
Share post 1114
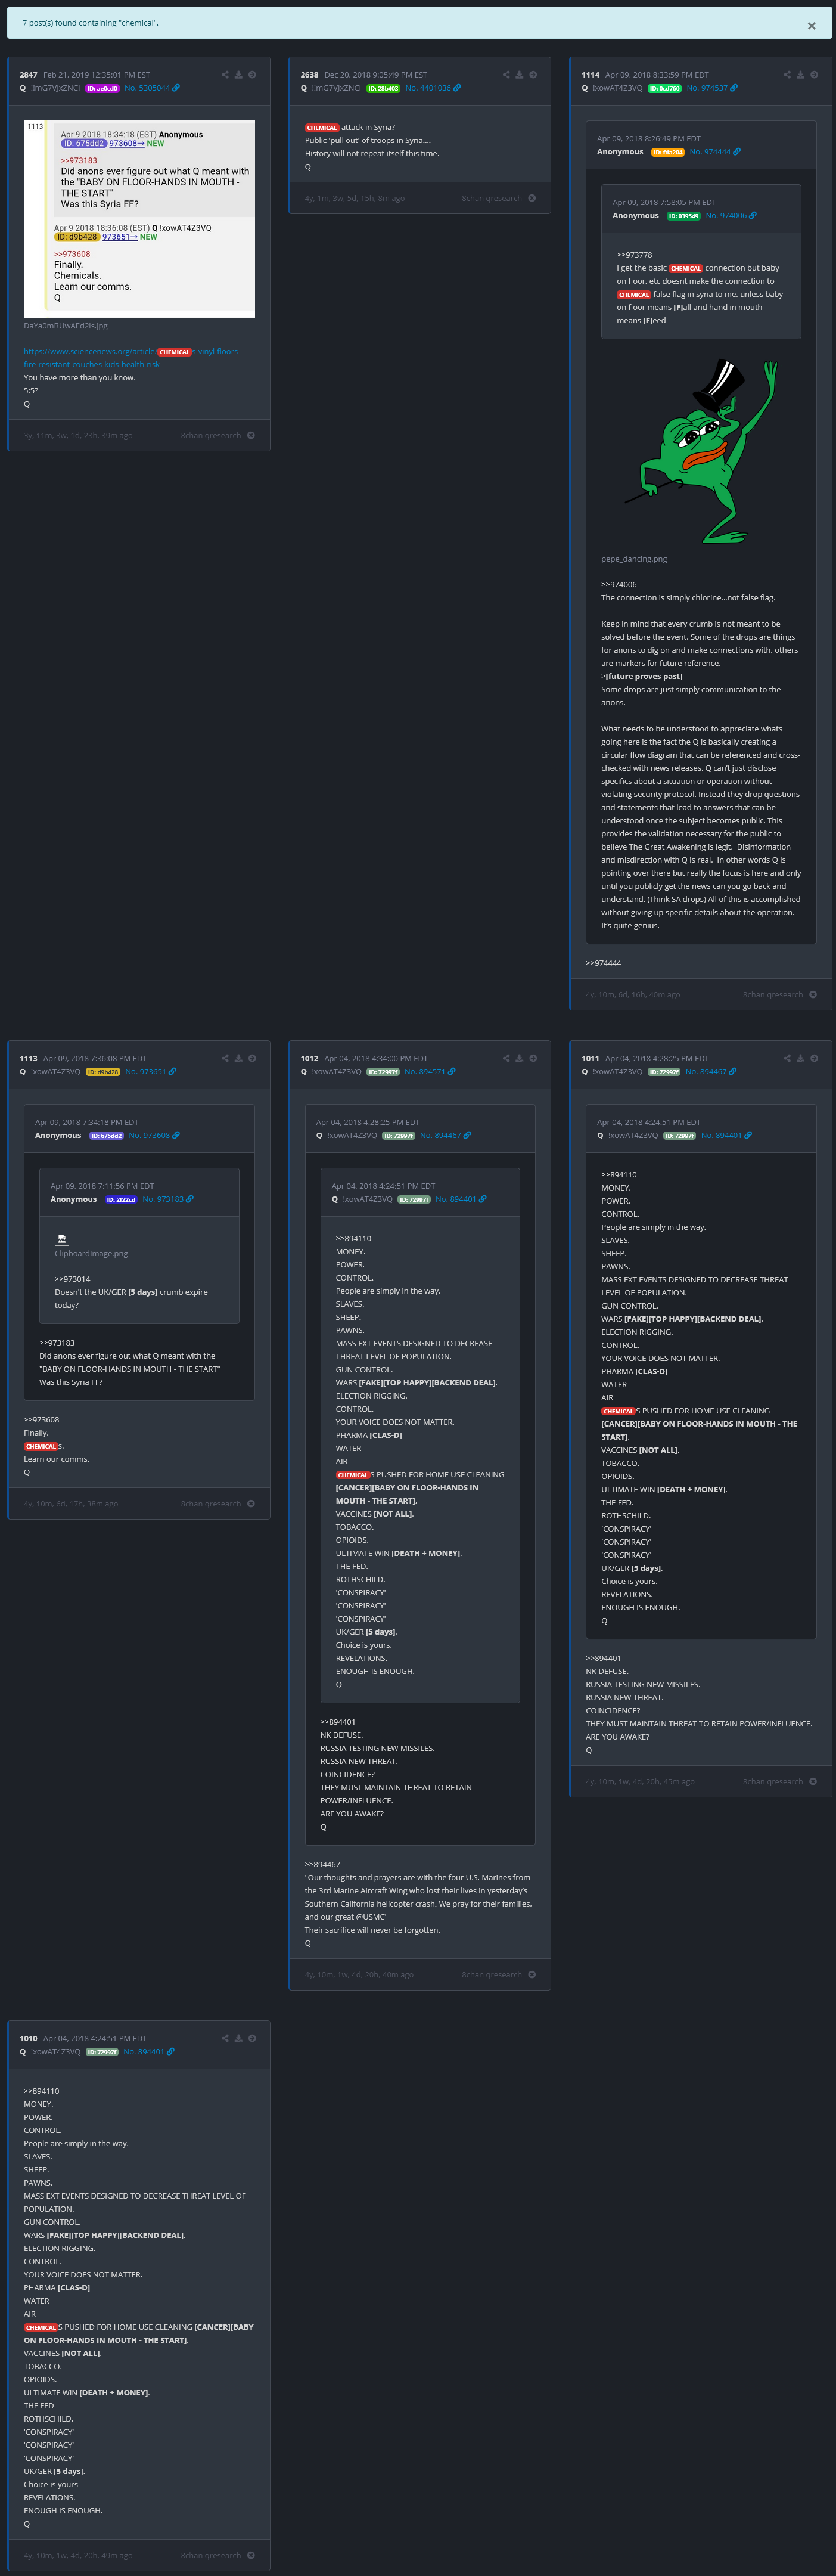click(x=787, y=75)
